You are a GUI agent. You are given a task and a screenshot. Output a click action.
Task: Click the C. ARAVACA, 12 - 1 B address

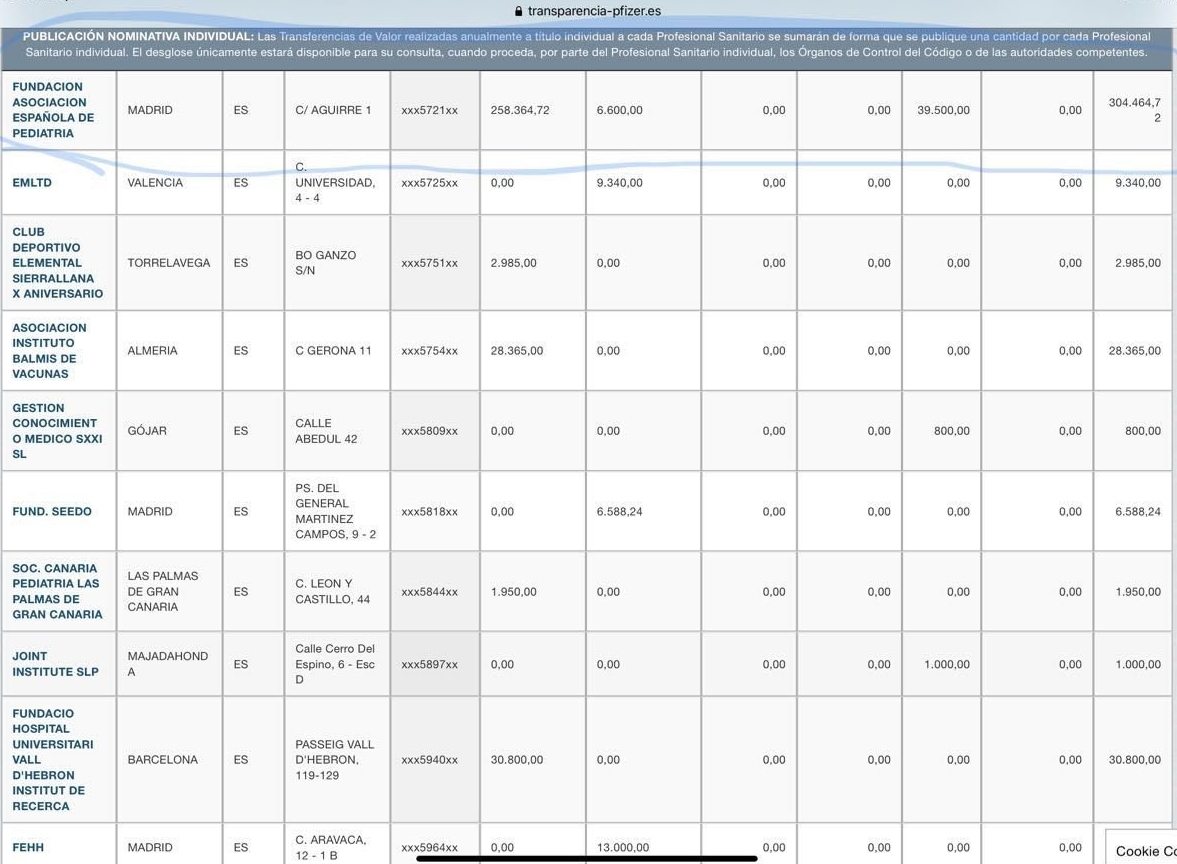331,847
